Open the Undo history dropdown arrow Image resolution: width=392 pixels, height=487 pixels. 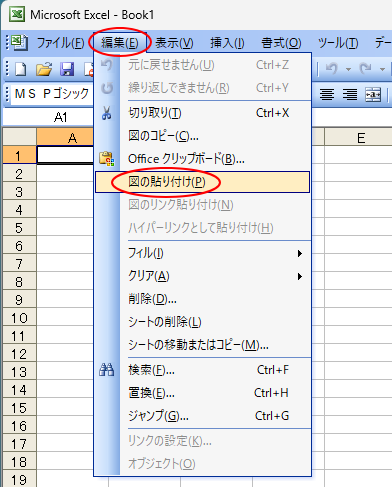coord(348,69)
